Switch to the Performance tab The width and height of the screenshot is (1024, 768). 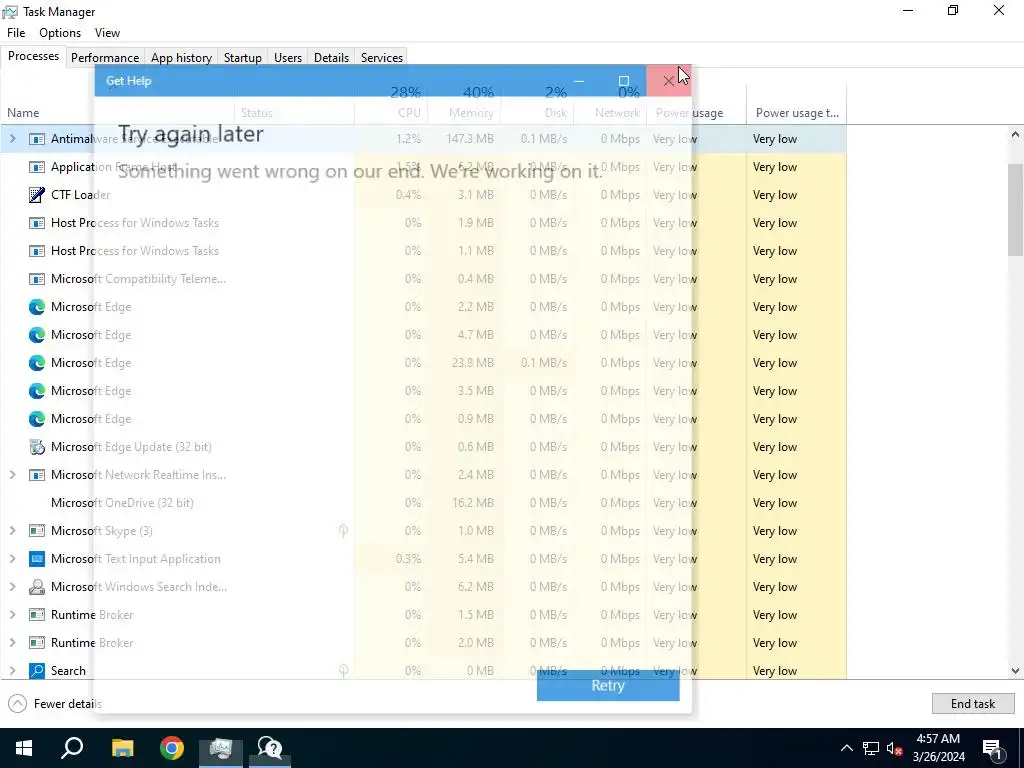105,57
